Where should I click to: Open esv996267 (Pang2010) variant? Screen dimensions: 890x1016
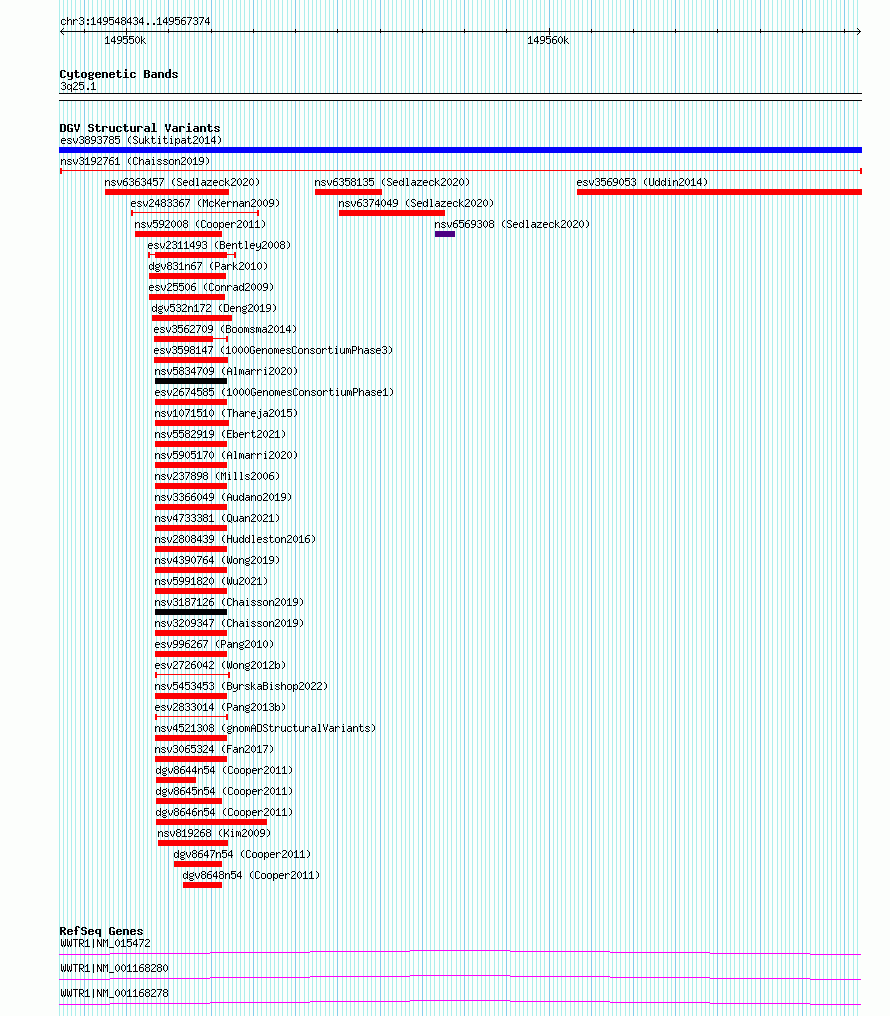click(x=214, y=644)
